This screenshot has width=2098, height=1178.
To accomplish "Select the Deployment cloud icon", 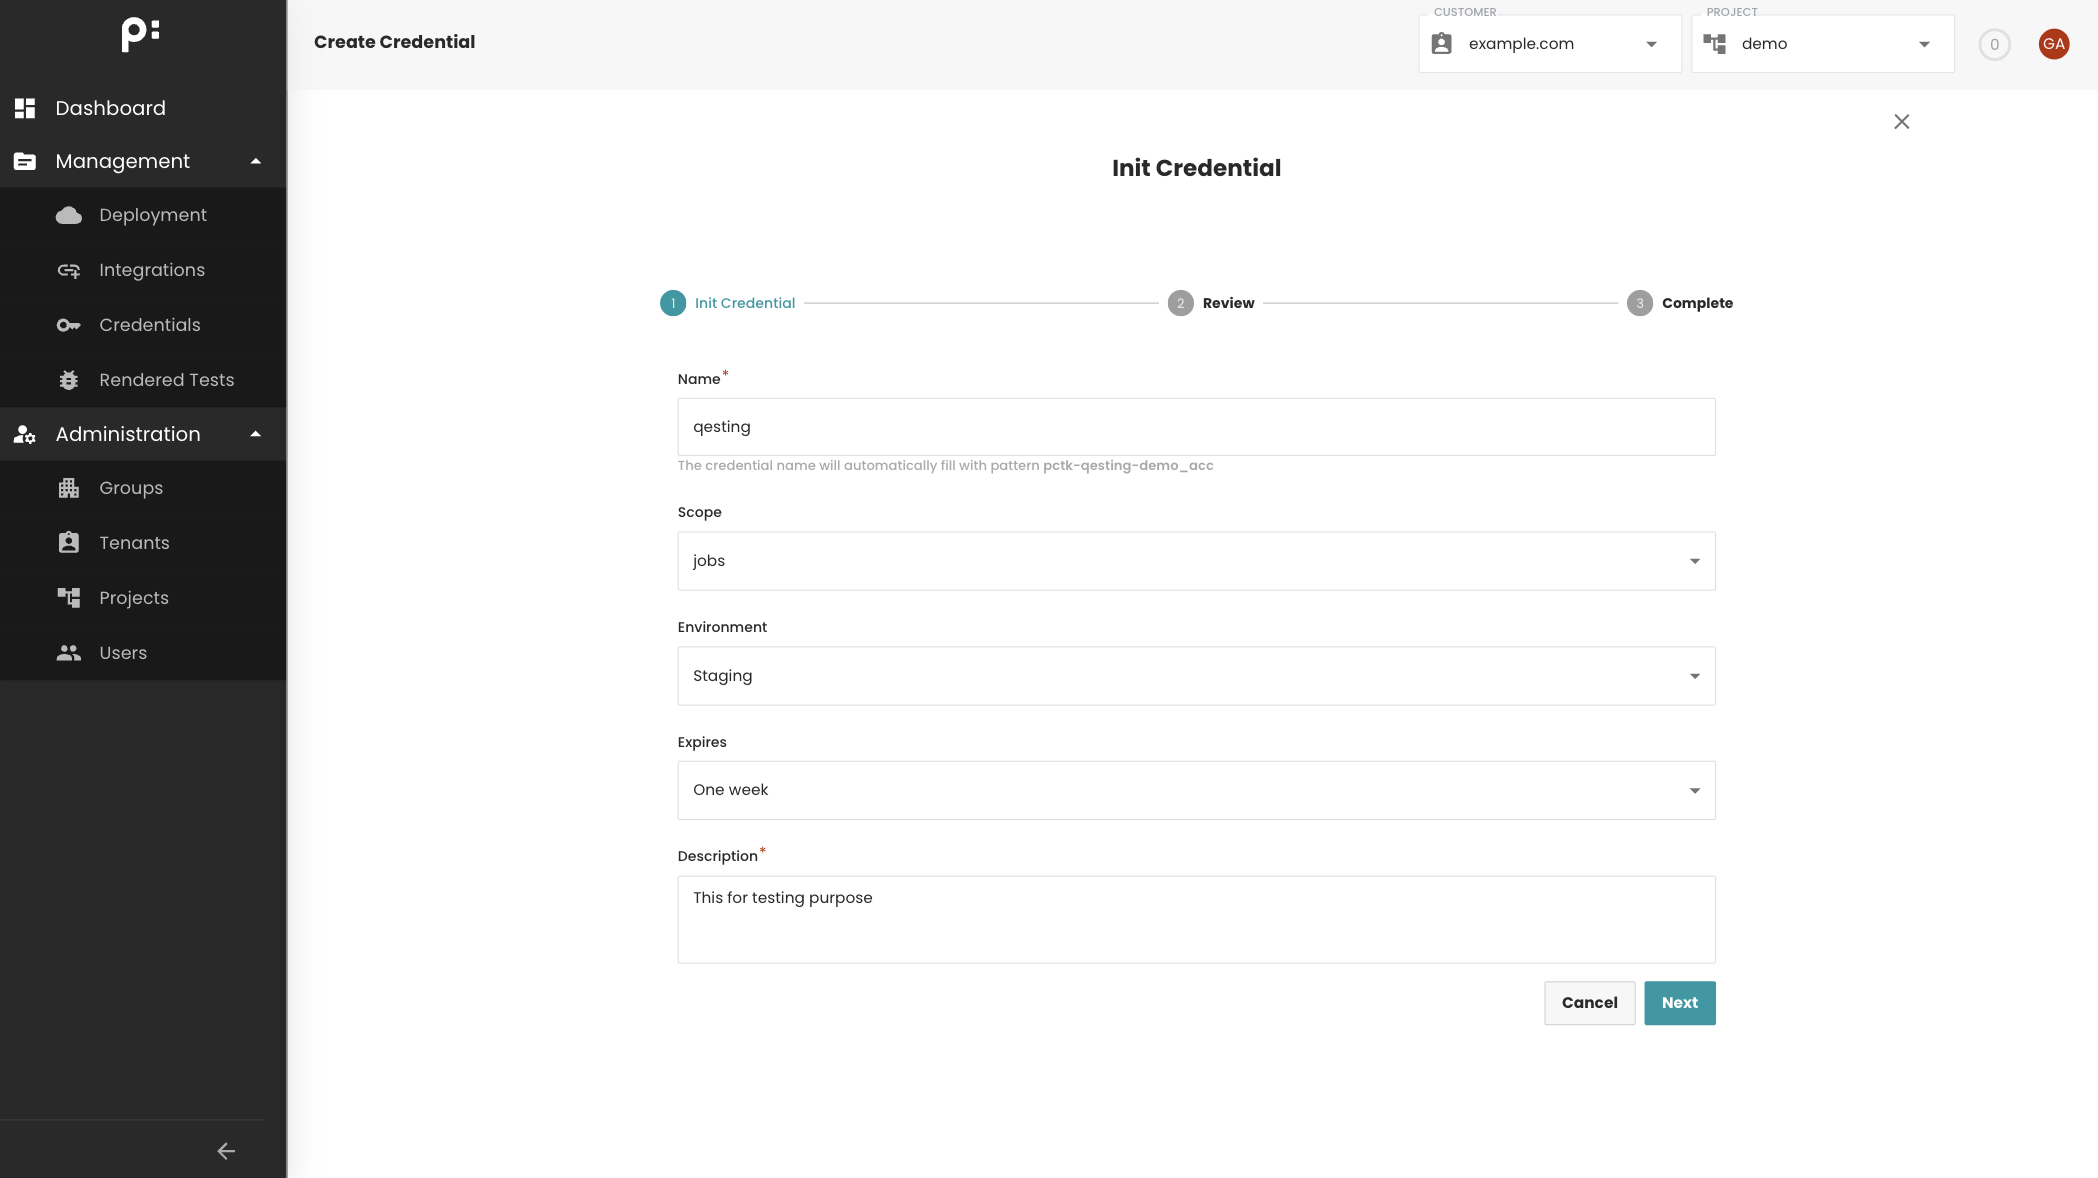I will pyautogui.click(x=69, y=214).
